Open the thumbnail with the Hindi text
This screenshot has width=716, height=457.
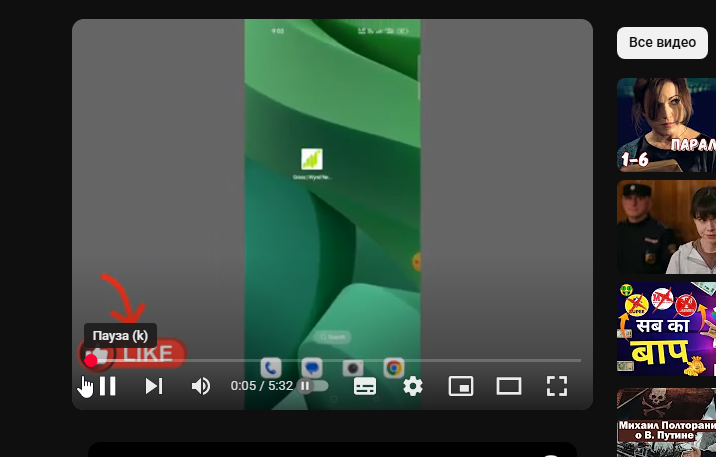tap(666, 329)
